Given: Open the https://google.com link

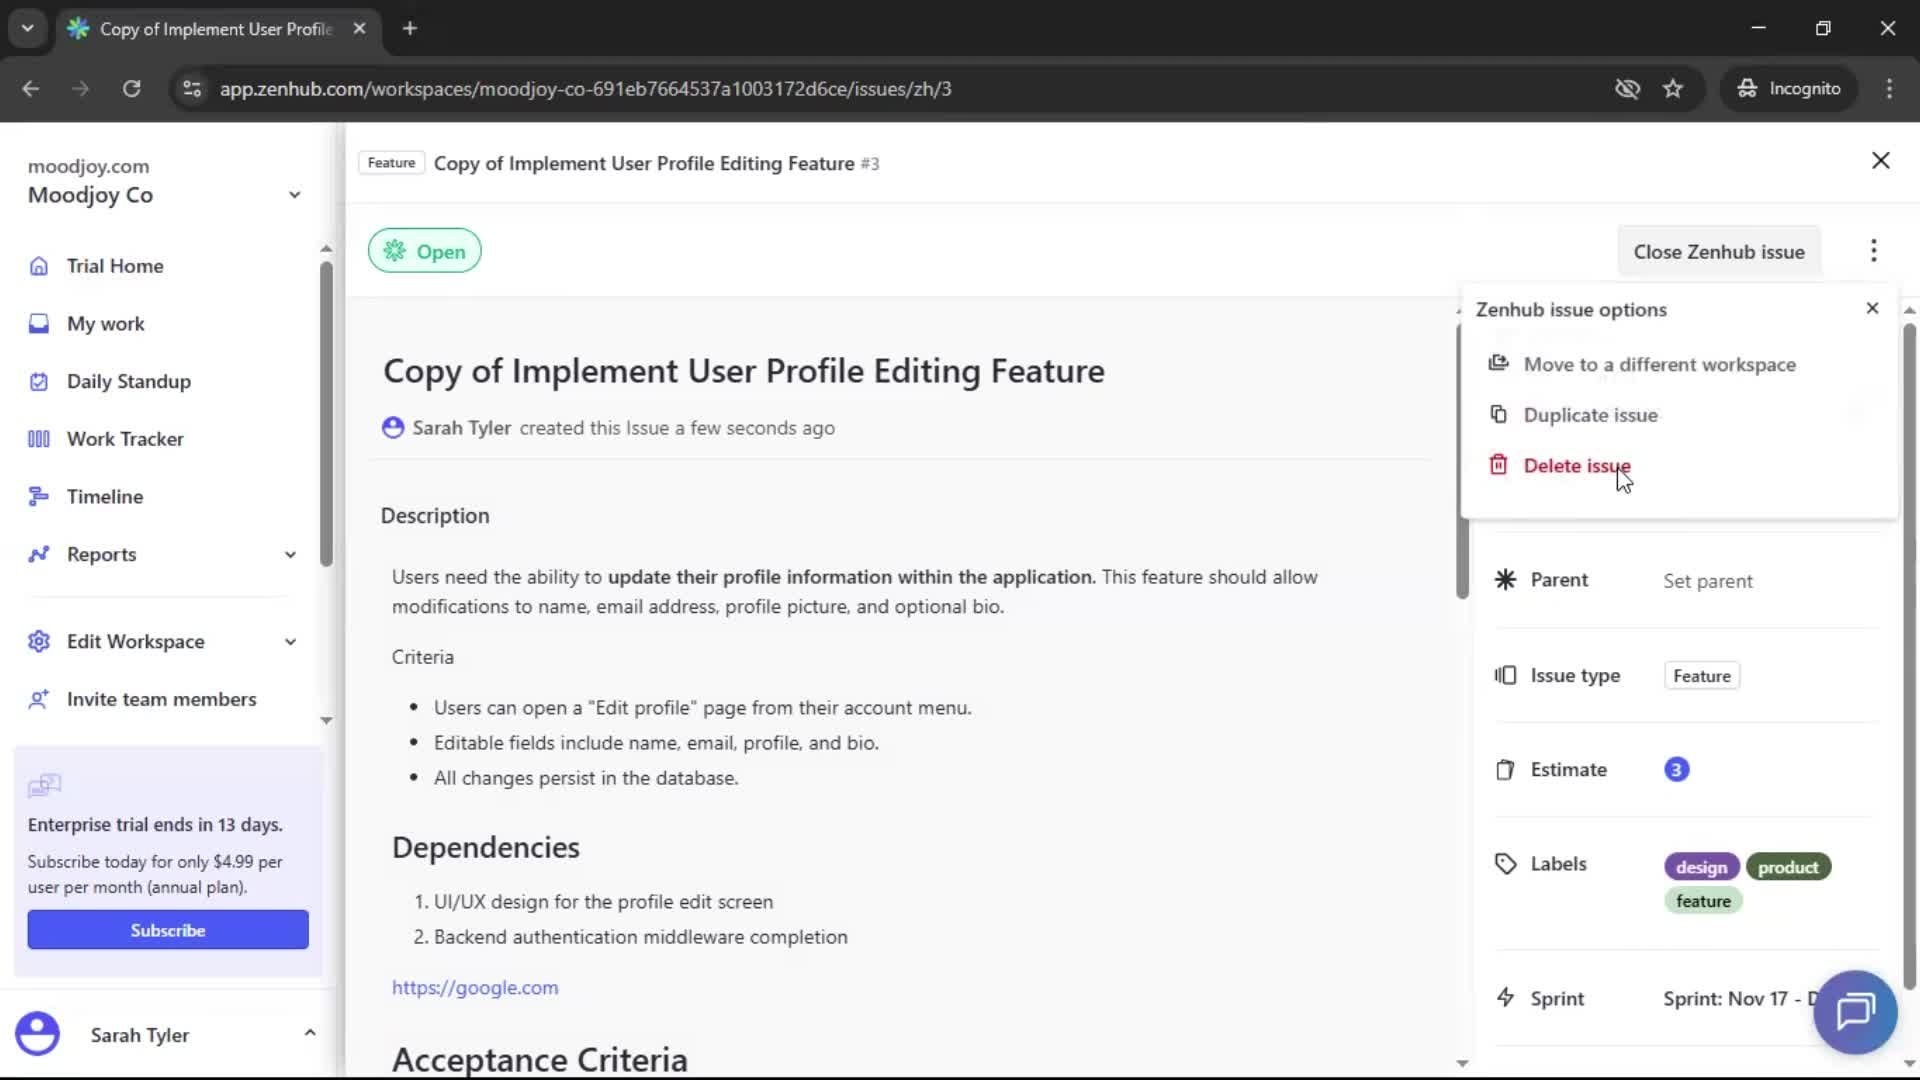Looking at the screenshot, I should pyautogui.click(x=475, y=987).
